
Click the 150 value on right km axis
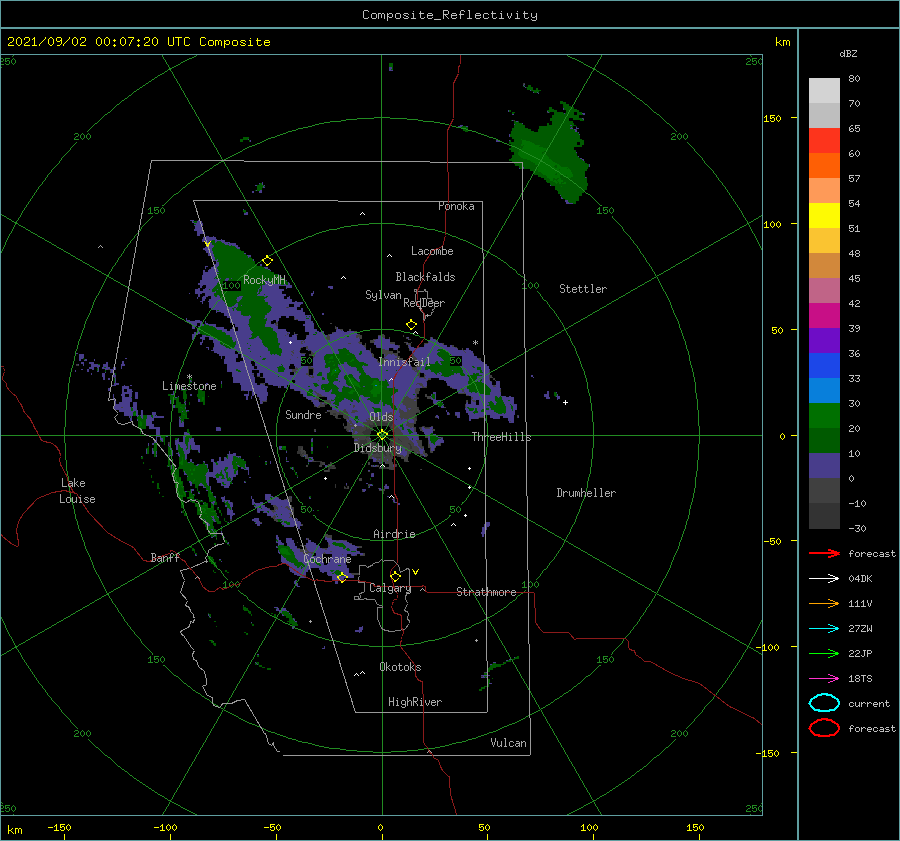coord(772,118)
